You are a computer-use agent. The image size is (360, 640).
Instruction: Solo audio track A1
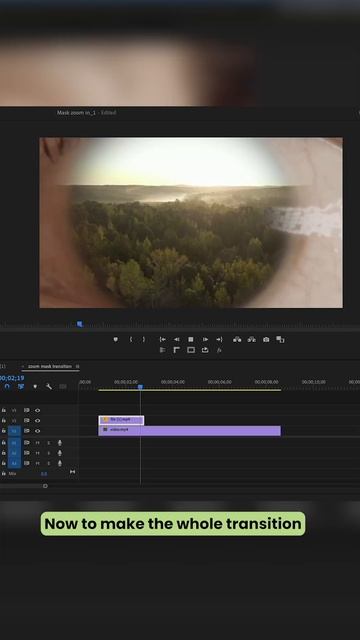(x=49, y=443)
